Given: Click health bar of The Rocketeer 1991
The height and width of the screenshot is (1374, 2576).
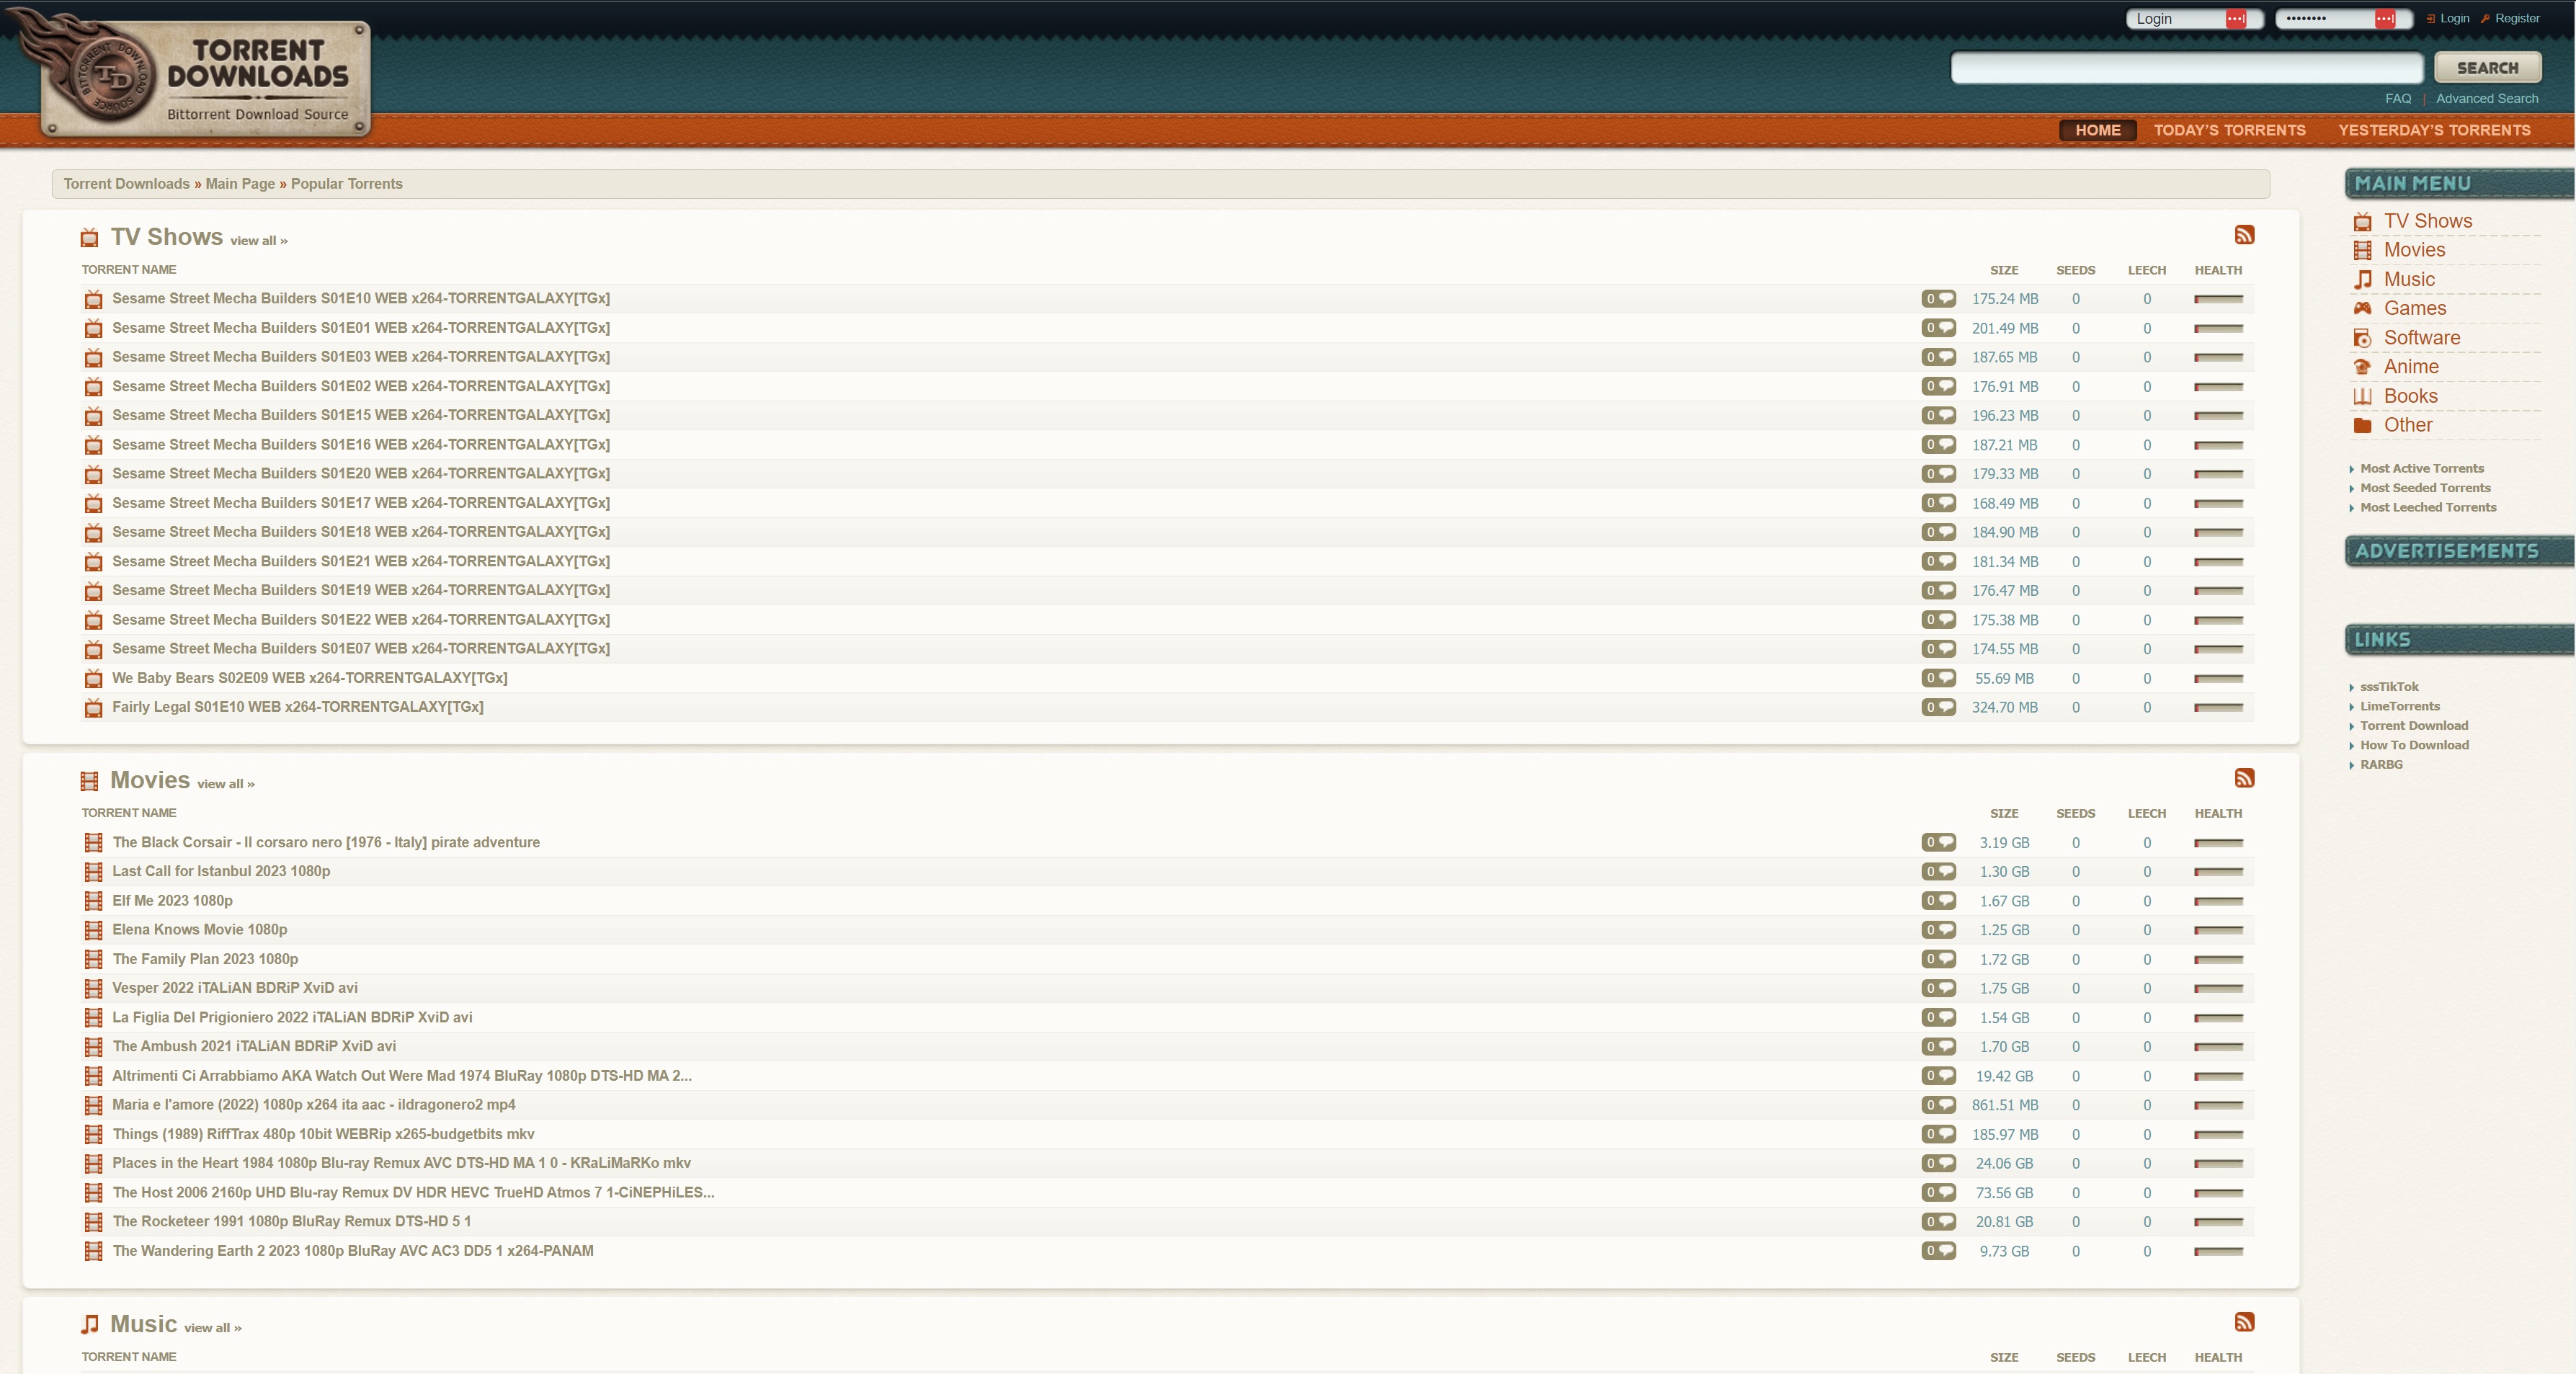Looking at the screenshot, I should (x=2218, y=1222).
